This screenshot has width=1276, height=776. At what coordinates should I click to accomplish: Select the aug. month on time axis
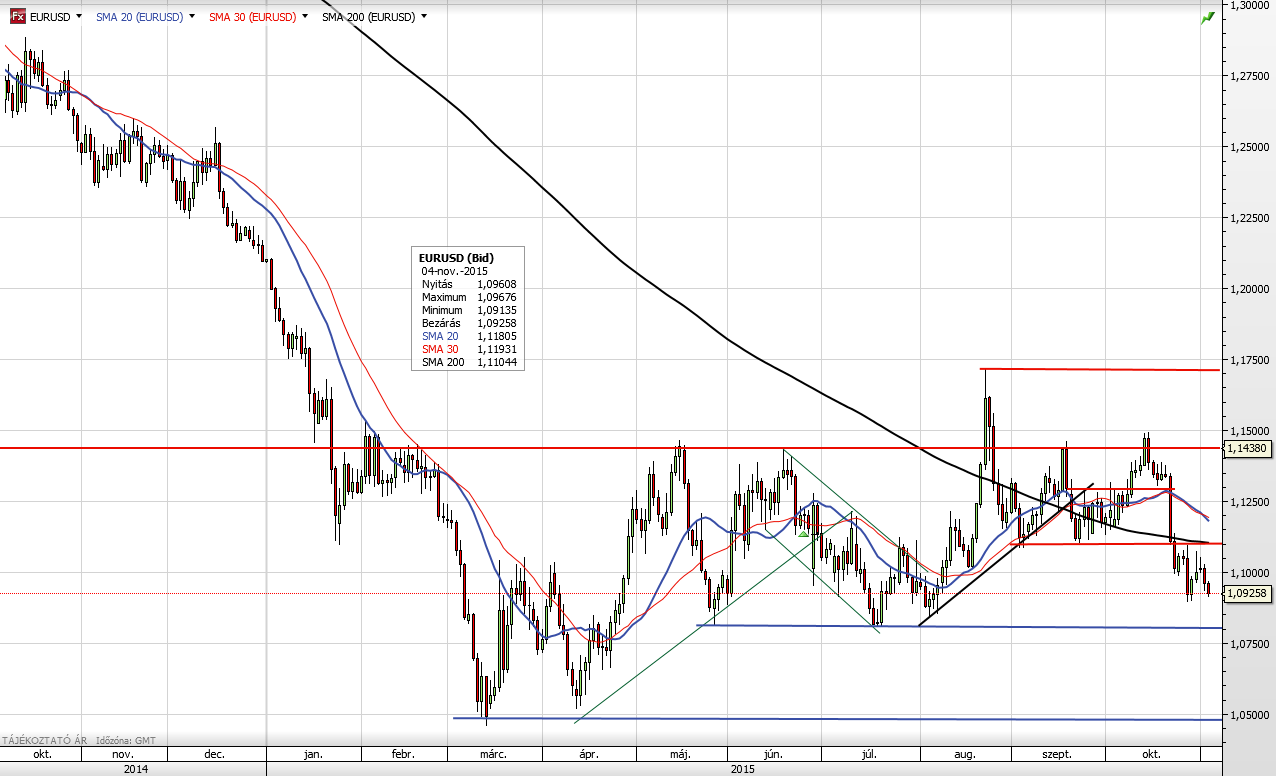pos(964,754)
